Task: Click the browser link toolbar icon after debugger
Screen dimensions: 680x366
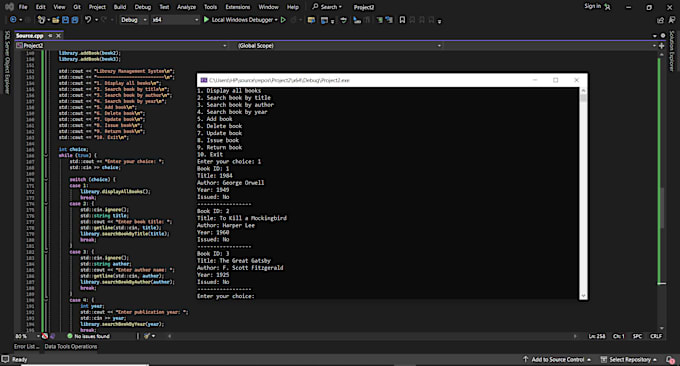Action: [x=311, y=20]
